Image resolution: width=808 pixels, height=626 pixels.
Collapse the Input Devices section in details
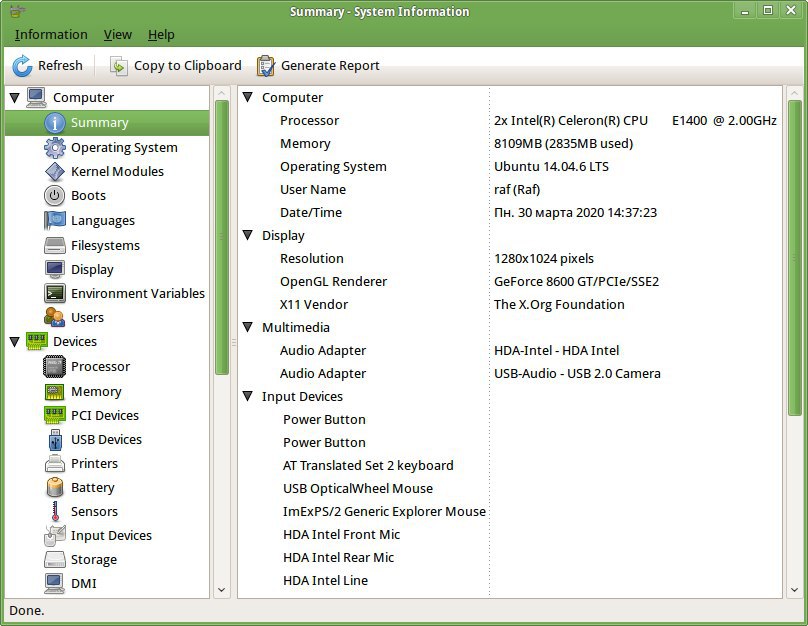pyautogui.click(x=248, y=396)
